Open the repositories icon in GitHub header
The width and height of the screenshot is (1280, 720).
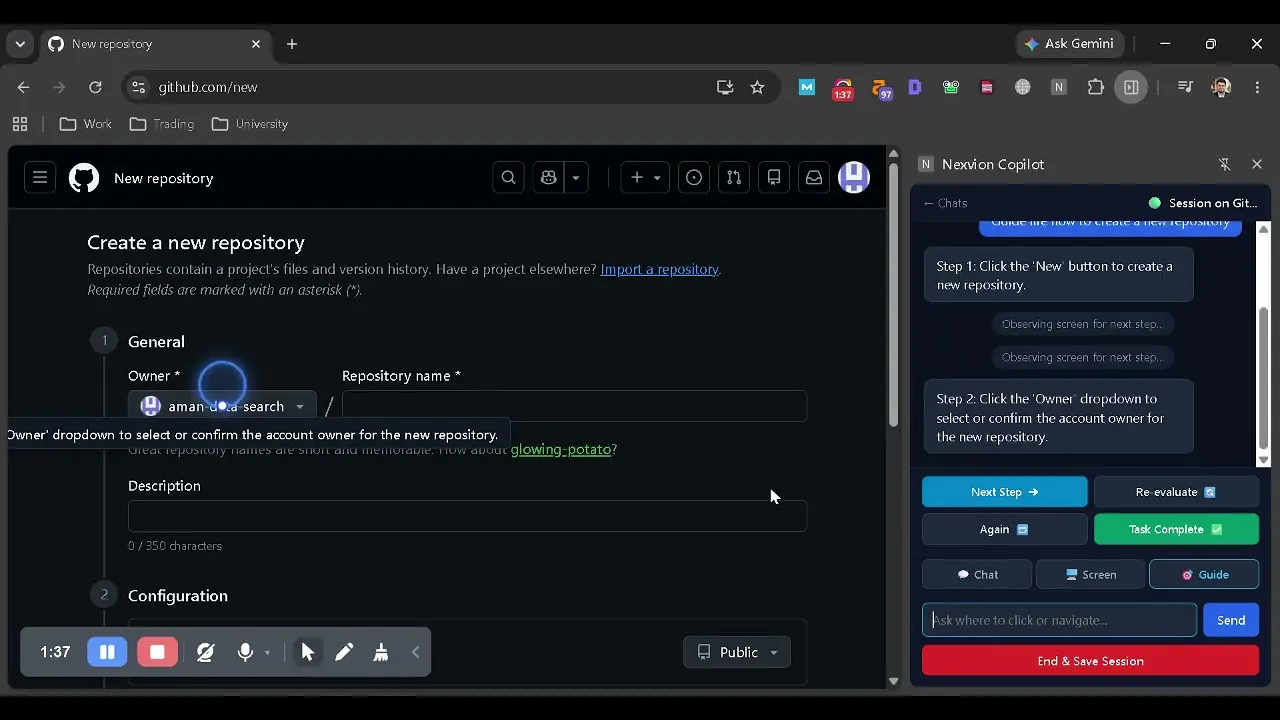point(774,178)
